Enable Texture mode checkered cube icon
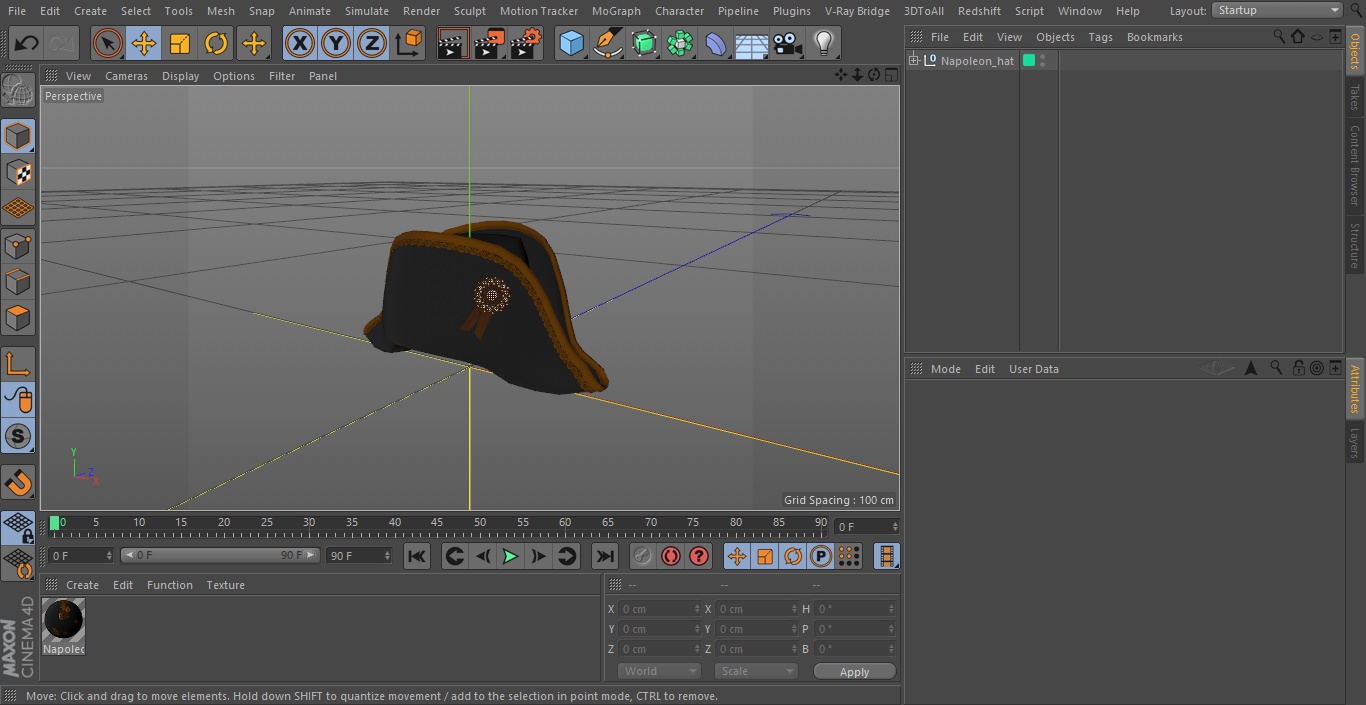 coord(18,172)
